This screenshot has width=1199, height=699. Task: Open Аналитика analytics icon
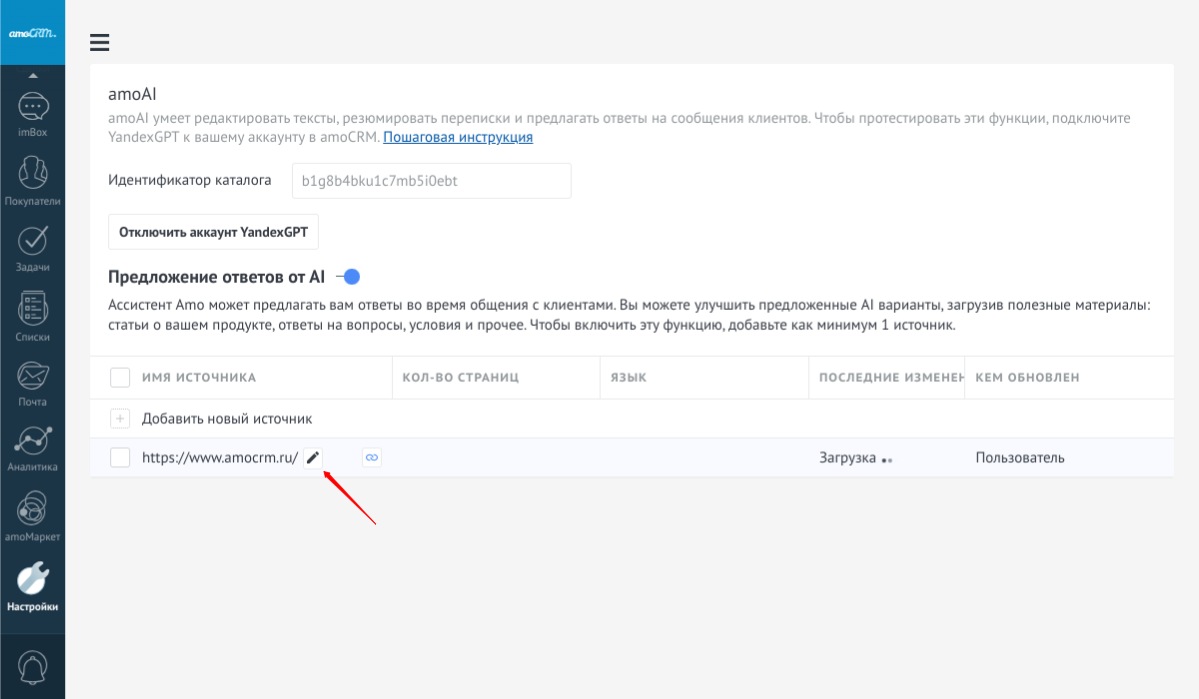click(x=33, y=441)
